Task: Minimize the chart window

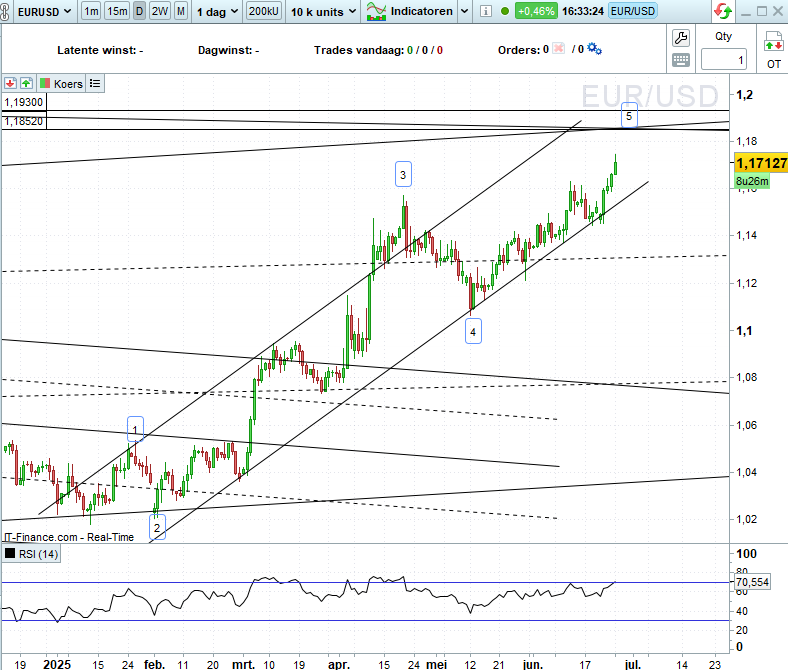Action: pos(746,12)
